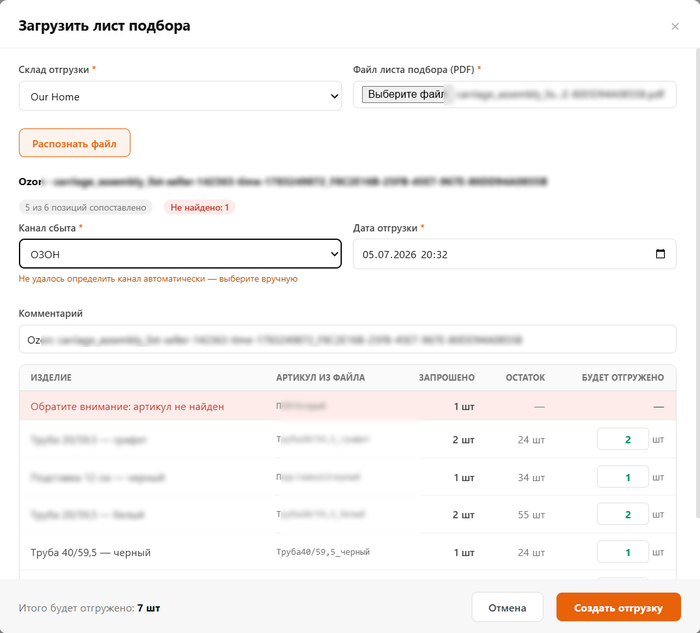This screenshot has height=633, width=700.
Task: Close the upload picking list dialog
Action: 675,26
